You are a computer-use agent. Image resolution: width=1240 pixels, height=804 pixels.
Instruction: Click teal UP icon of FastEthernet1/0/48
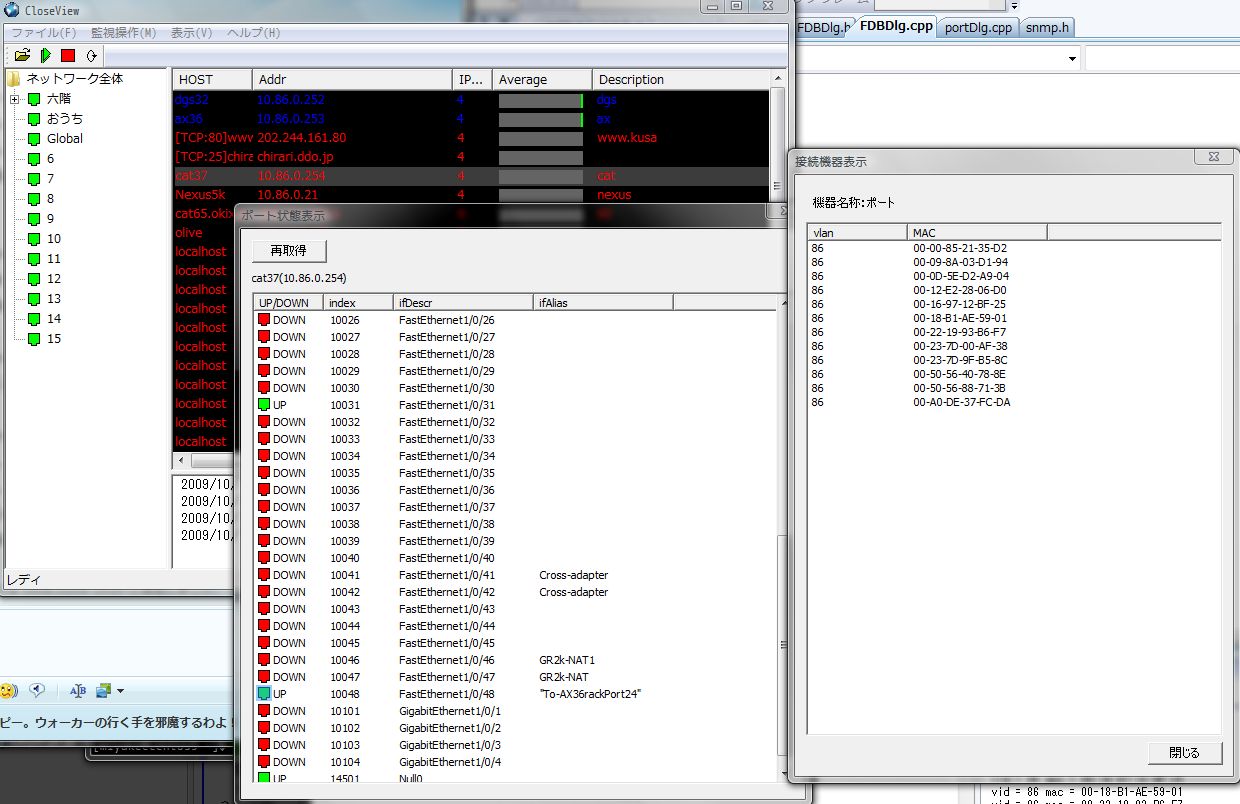[264, 694]
